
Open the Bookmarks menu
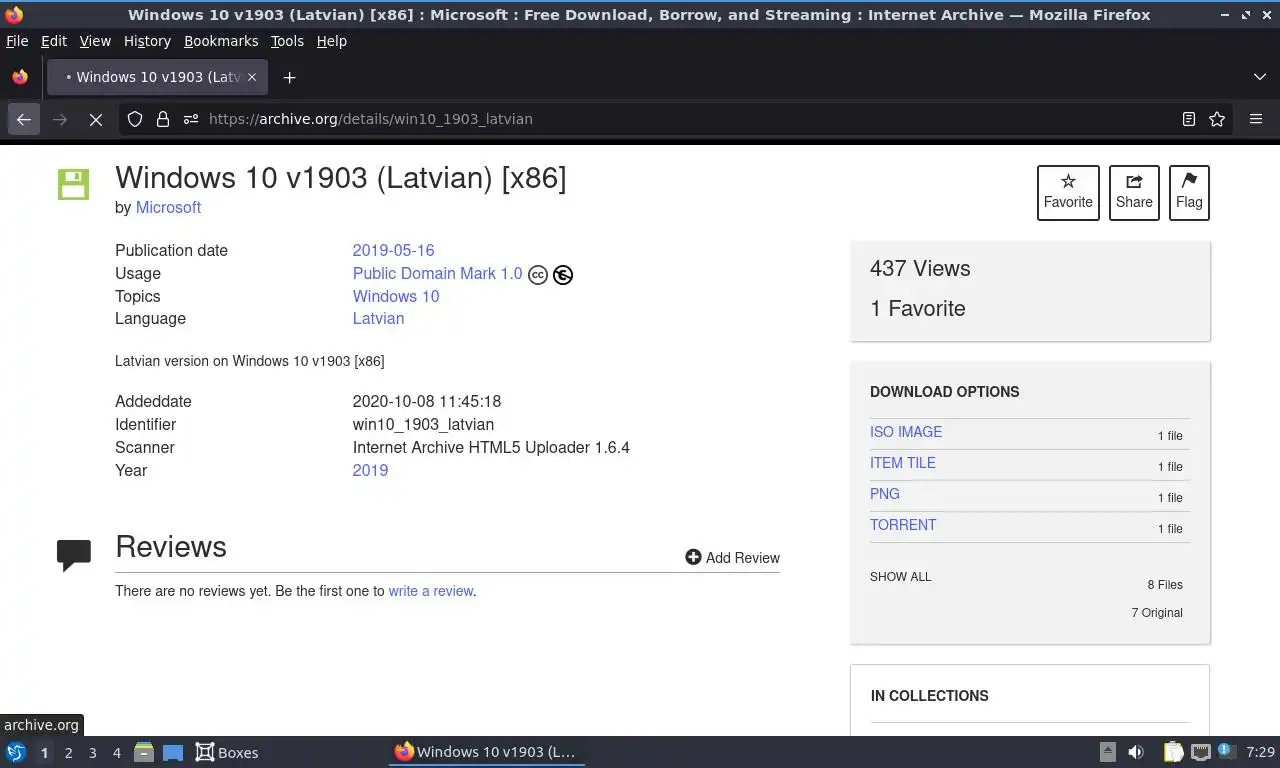click(x=221, y=41)
